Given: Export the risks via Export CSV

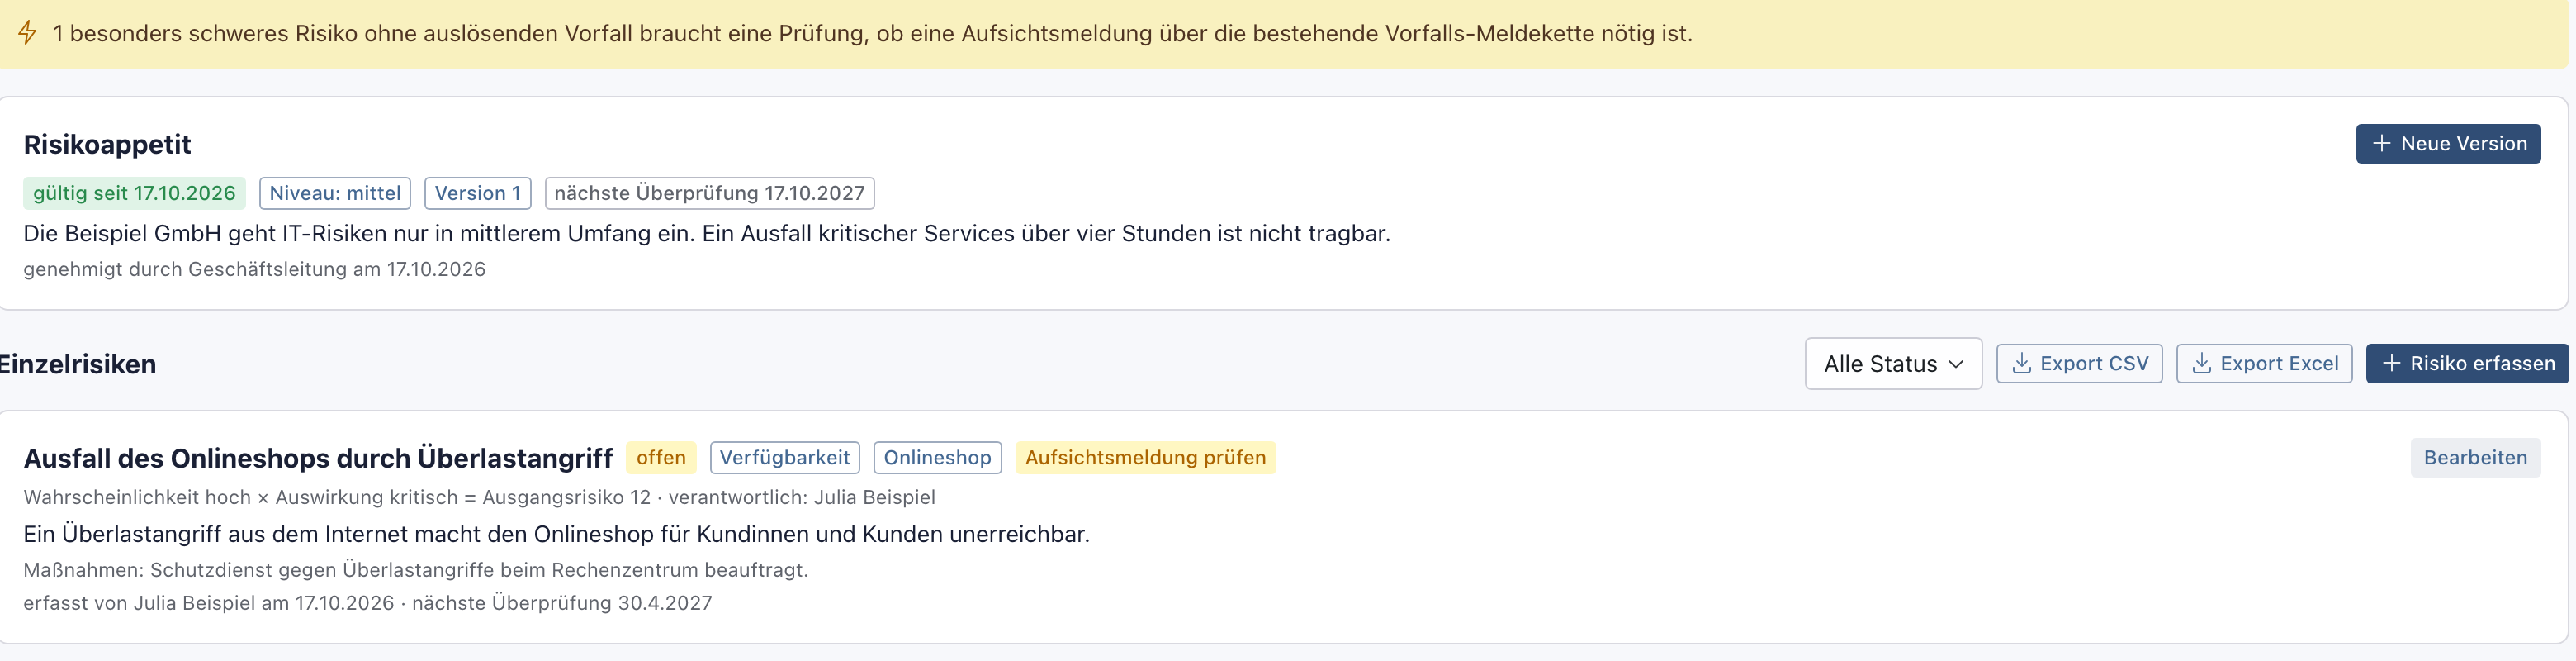Looking at the screenshot, I should 2079,364.
